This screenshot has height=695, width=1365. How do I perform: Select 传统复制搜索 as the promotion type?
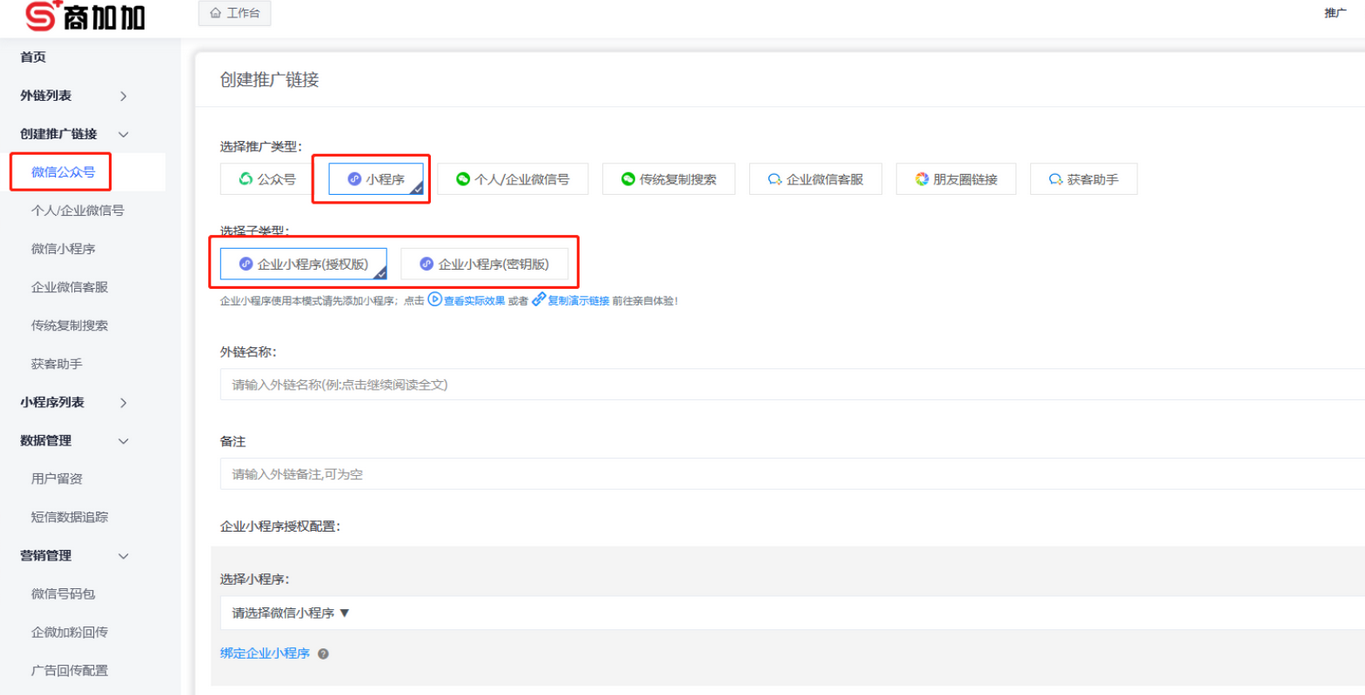[668, 178]
